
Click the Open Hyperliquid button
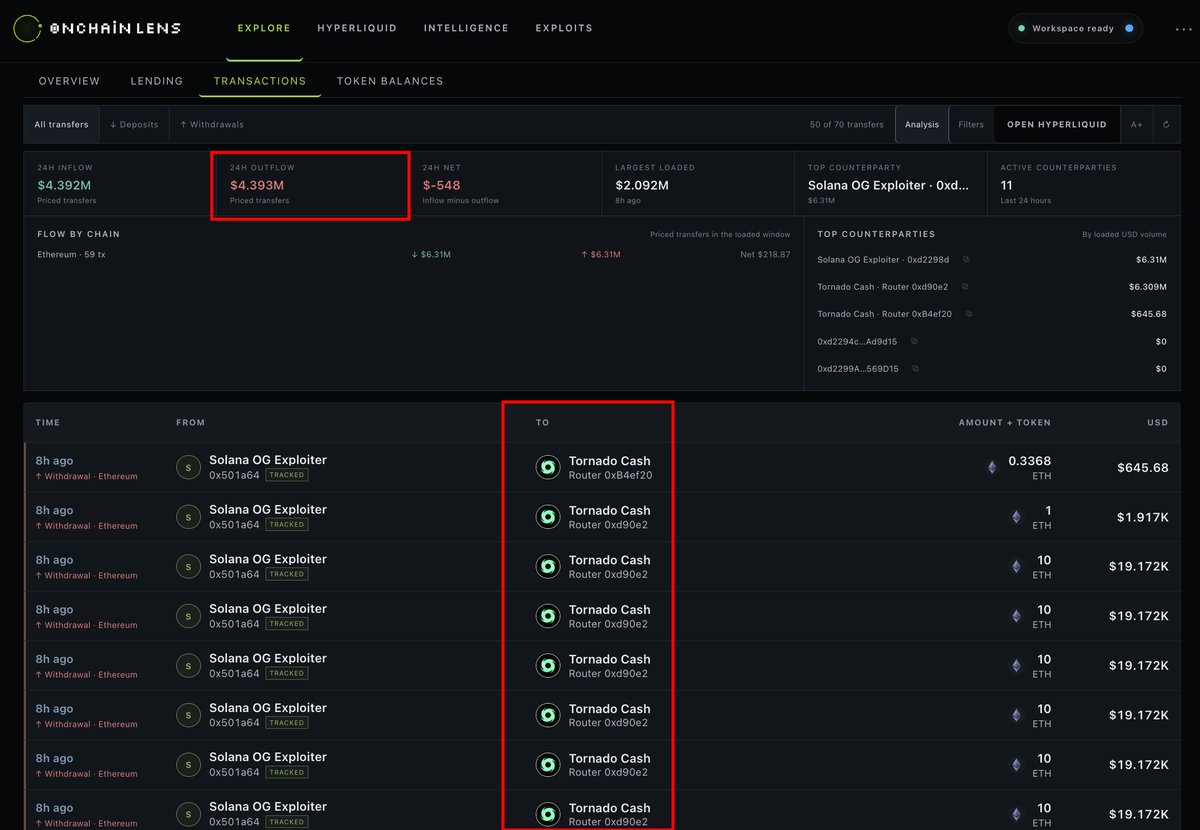pos(1057,125)
